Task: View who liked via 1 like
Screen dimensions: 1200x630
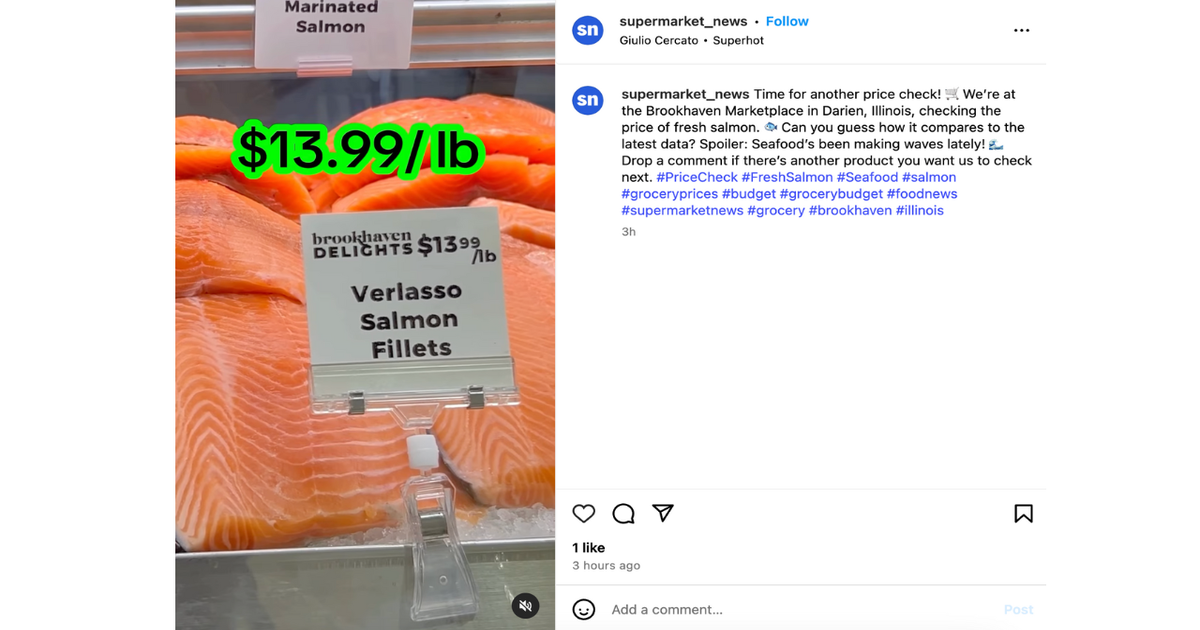Action: [588, 547]
